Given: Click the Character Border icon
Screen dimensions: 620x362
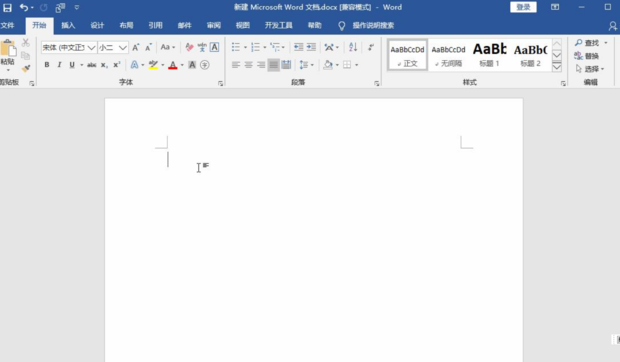Looking at the screenshot, I should 214,47.
